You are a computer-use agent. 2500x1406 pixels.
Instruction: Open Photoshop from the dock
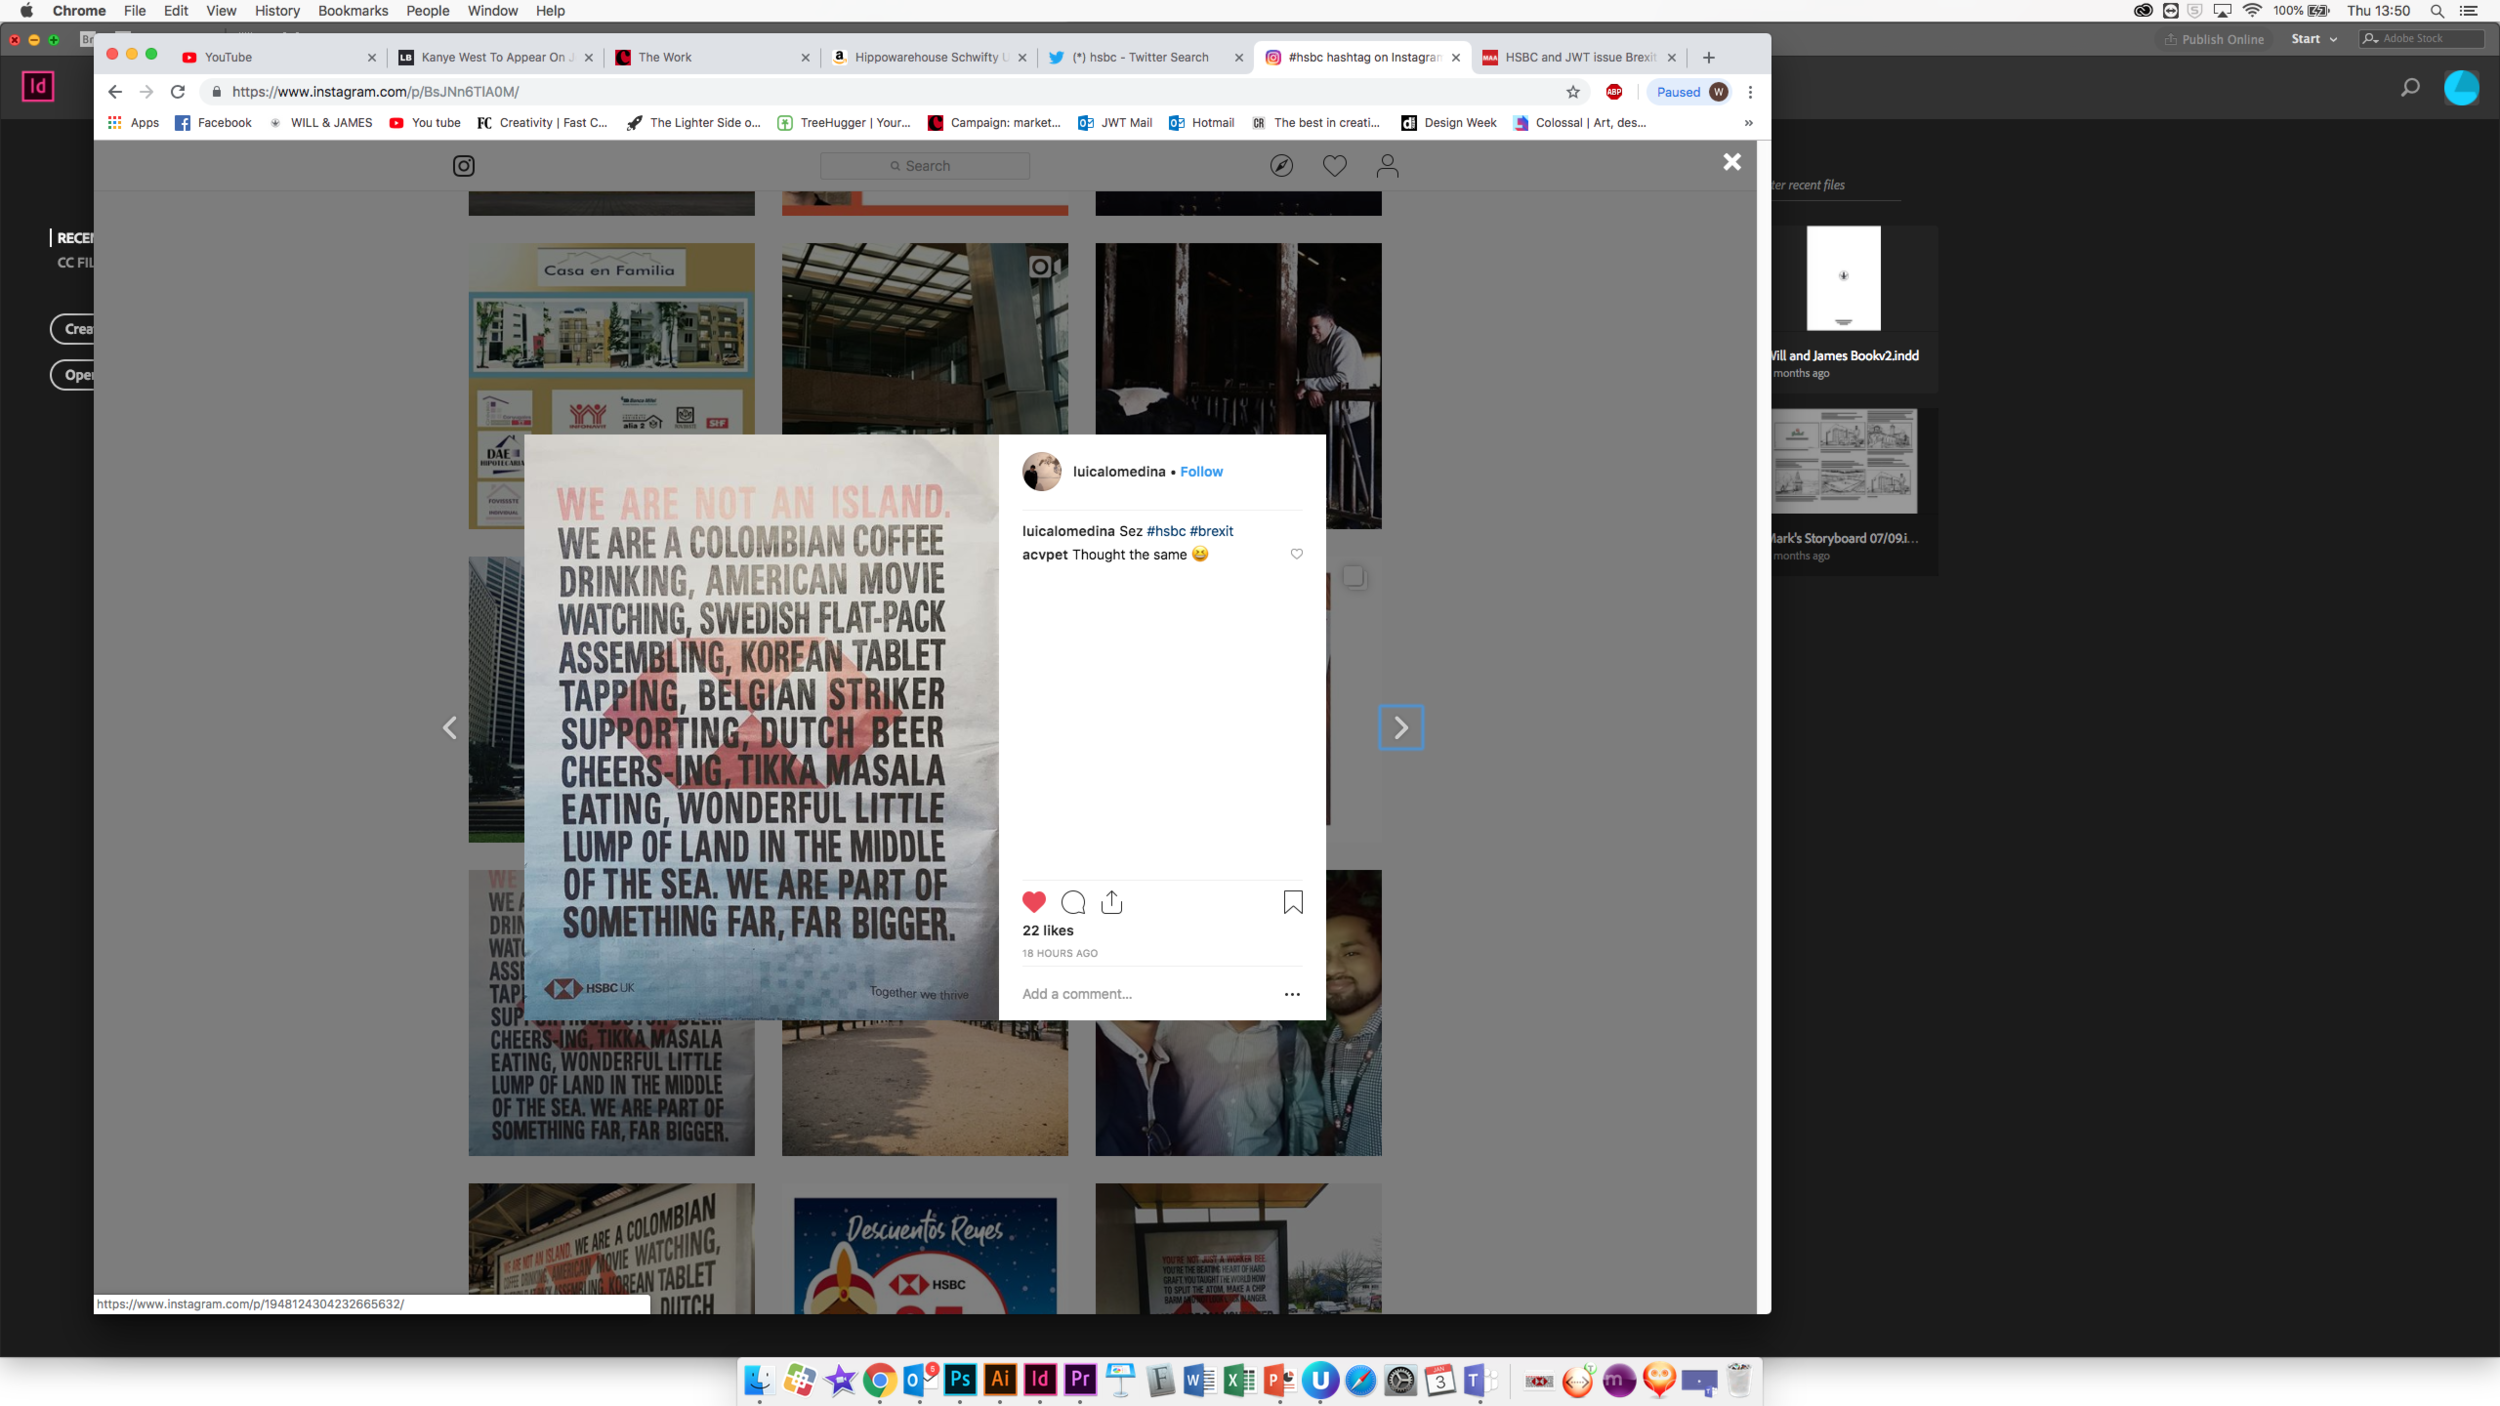tap(959, 1380)
